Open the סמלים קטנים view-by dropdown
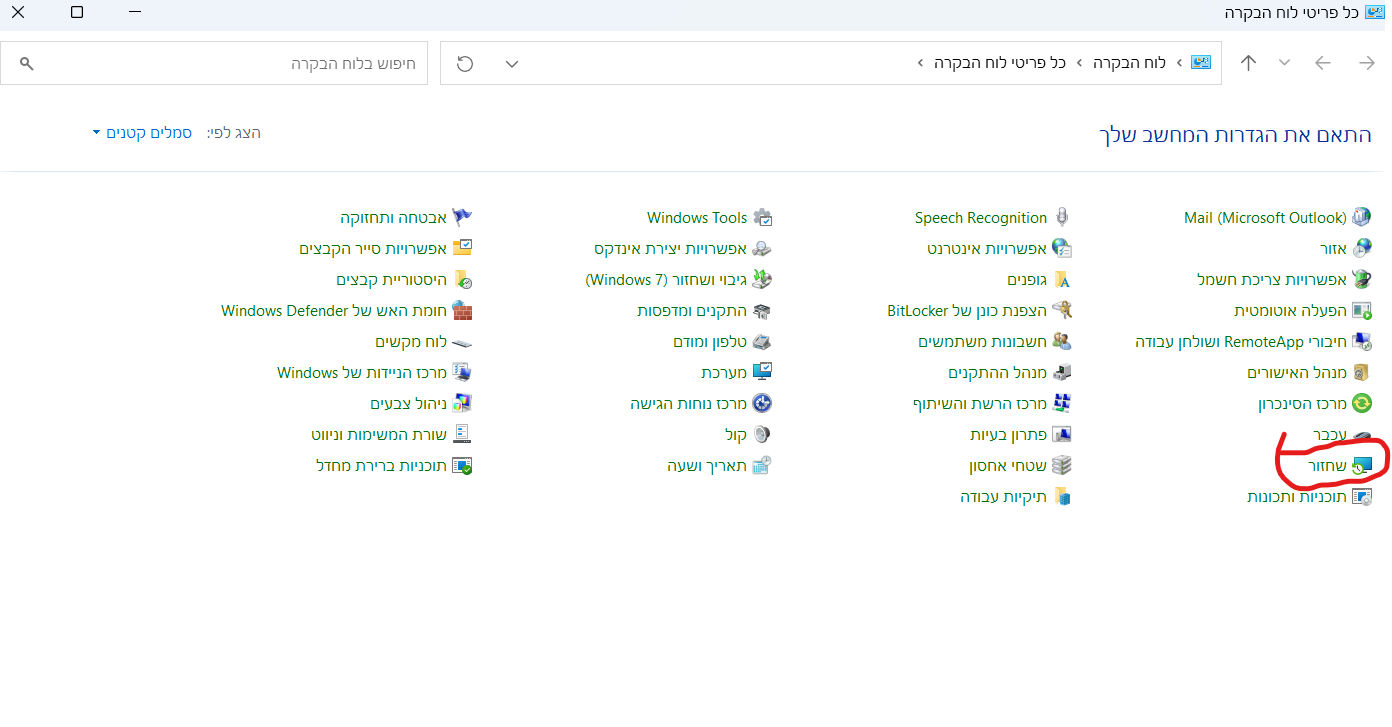Screen dimensions: 1392x727 point(142,133)
